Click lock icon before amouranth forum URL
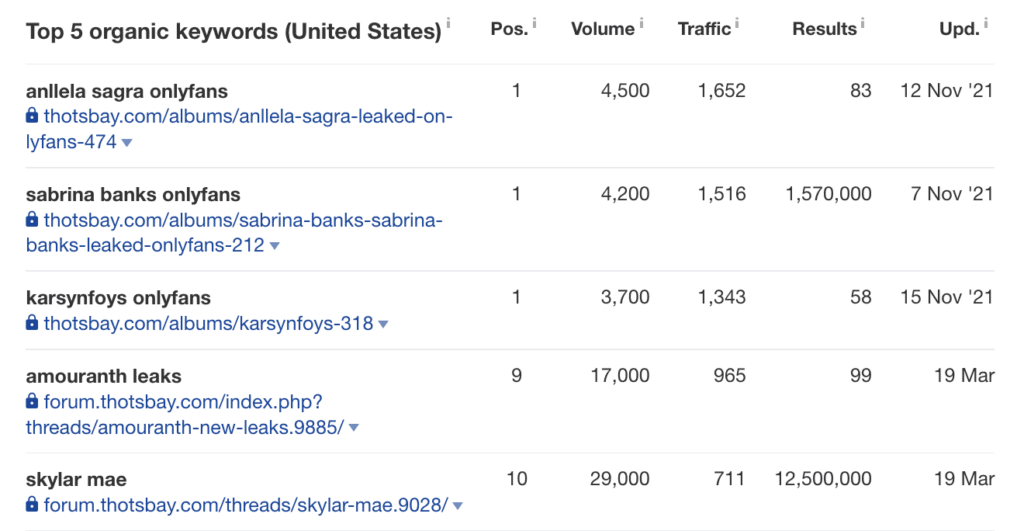 click(32, 400)
